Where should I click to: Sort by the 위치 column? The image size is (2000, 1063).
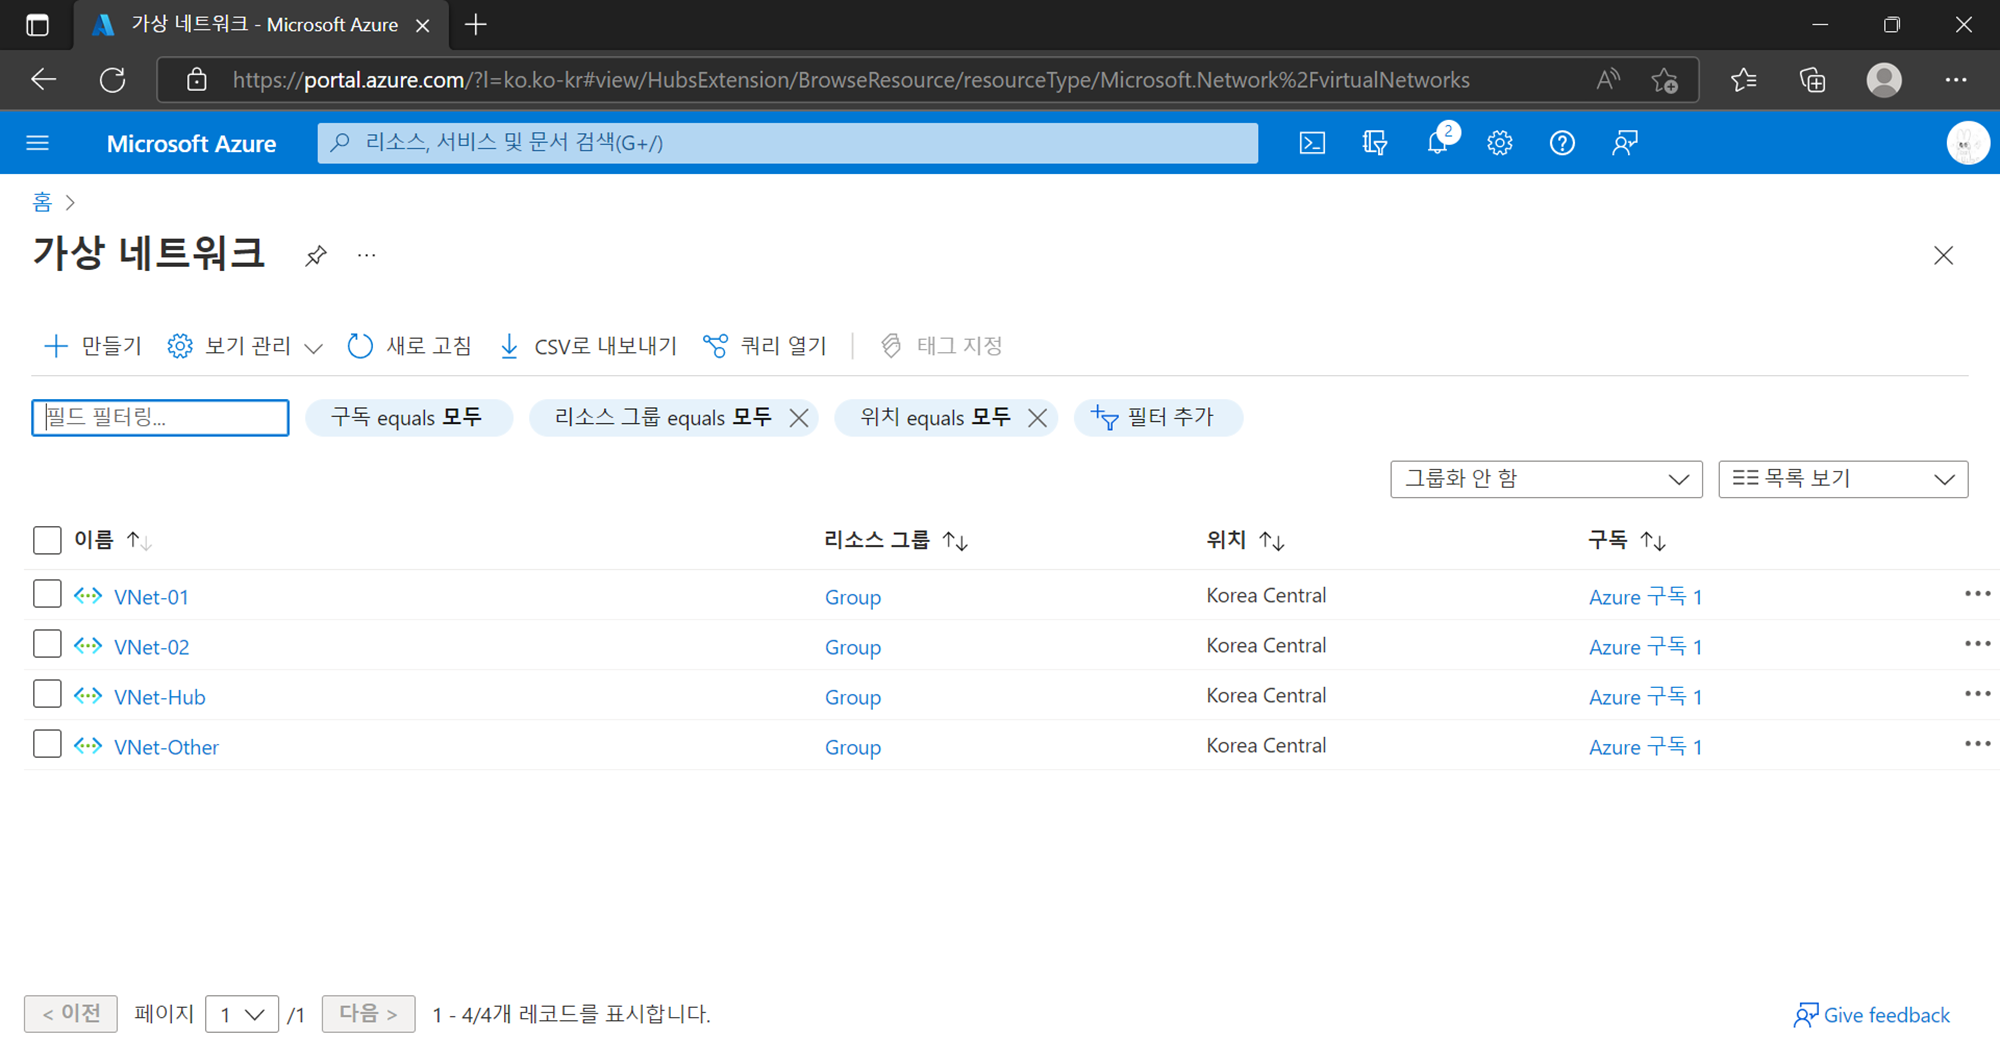click(1245, 541)
